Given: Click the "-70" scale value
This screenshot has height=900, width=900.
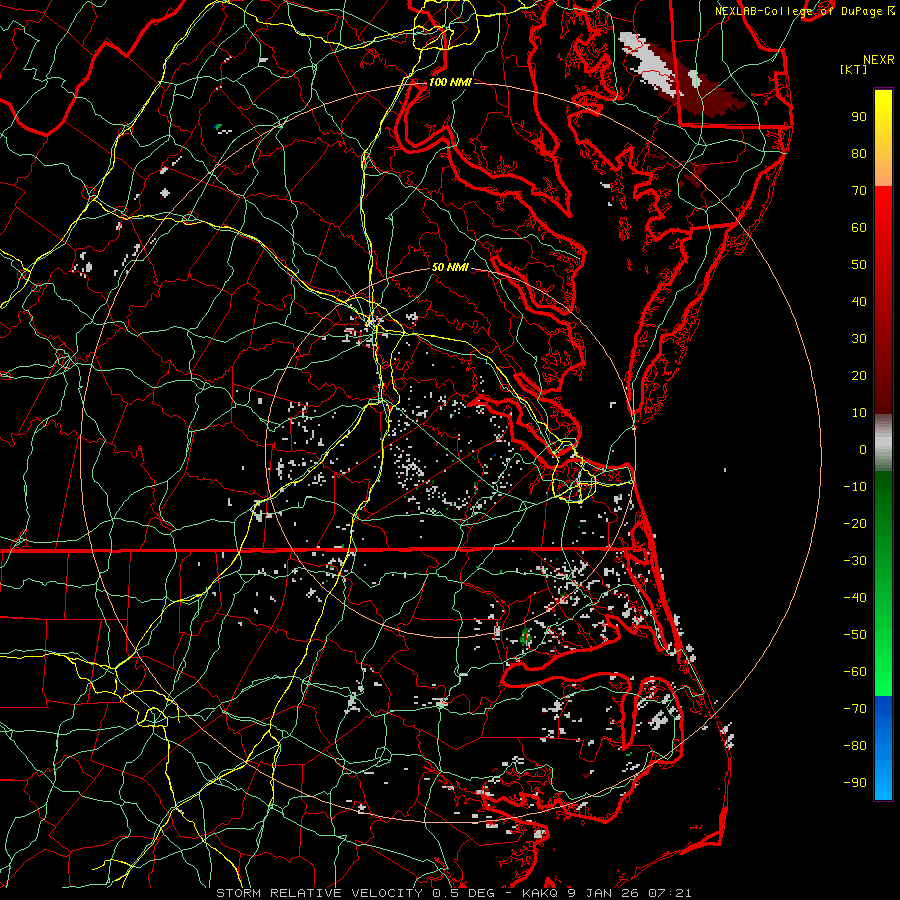Looking at the screenshot, I should tap(855, 709).
